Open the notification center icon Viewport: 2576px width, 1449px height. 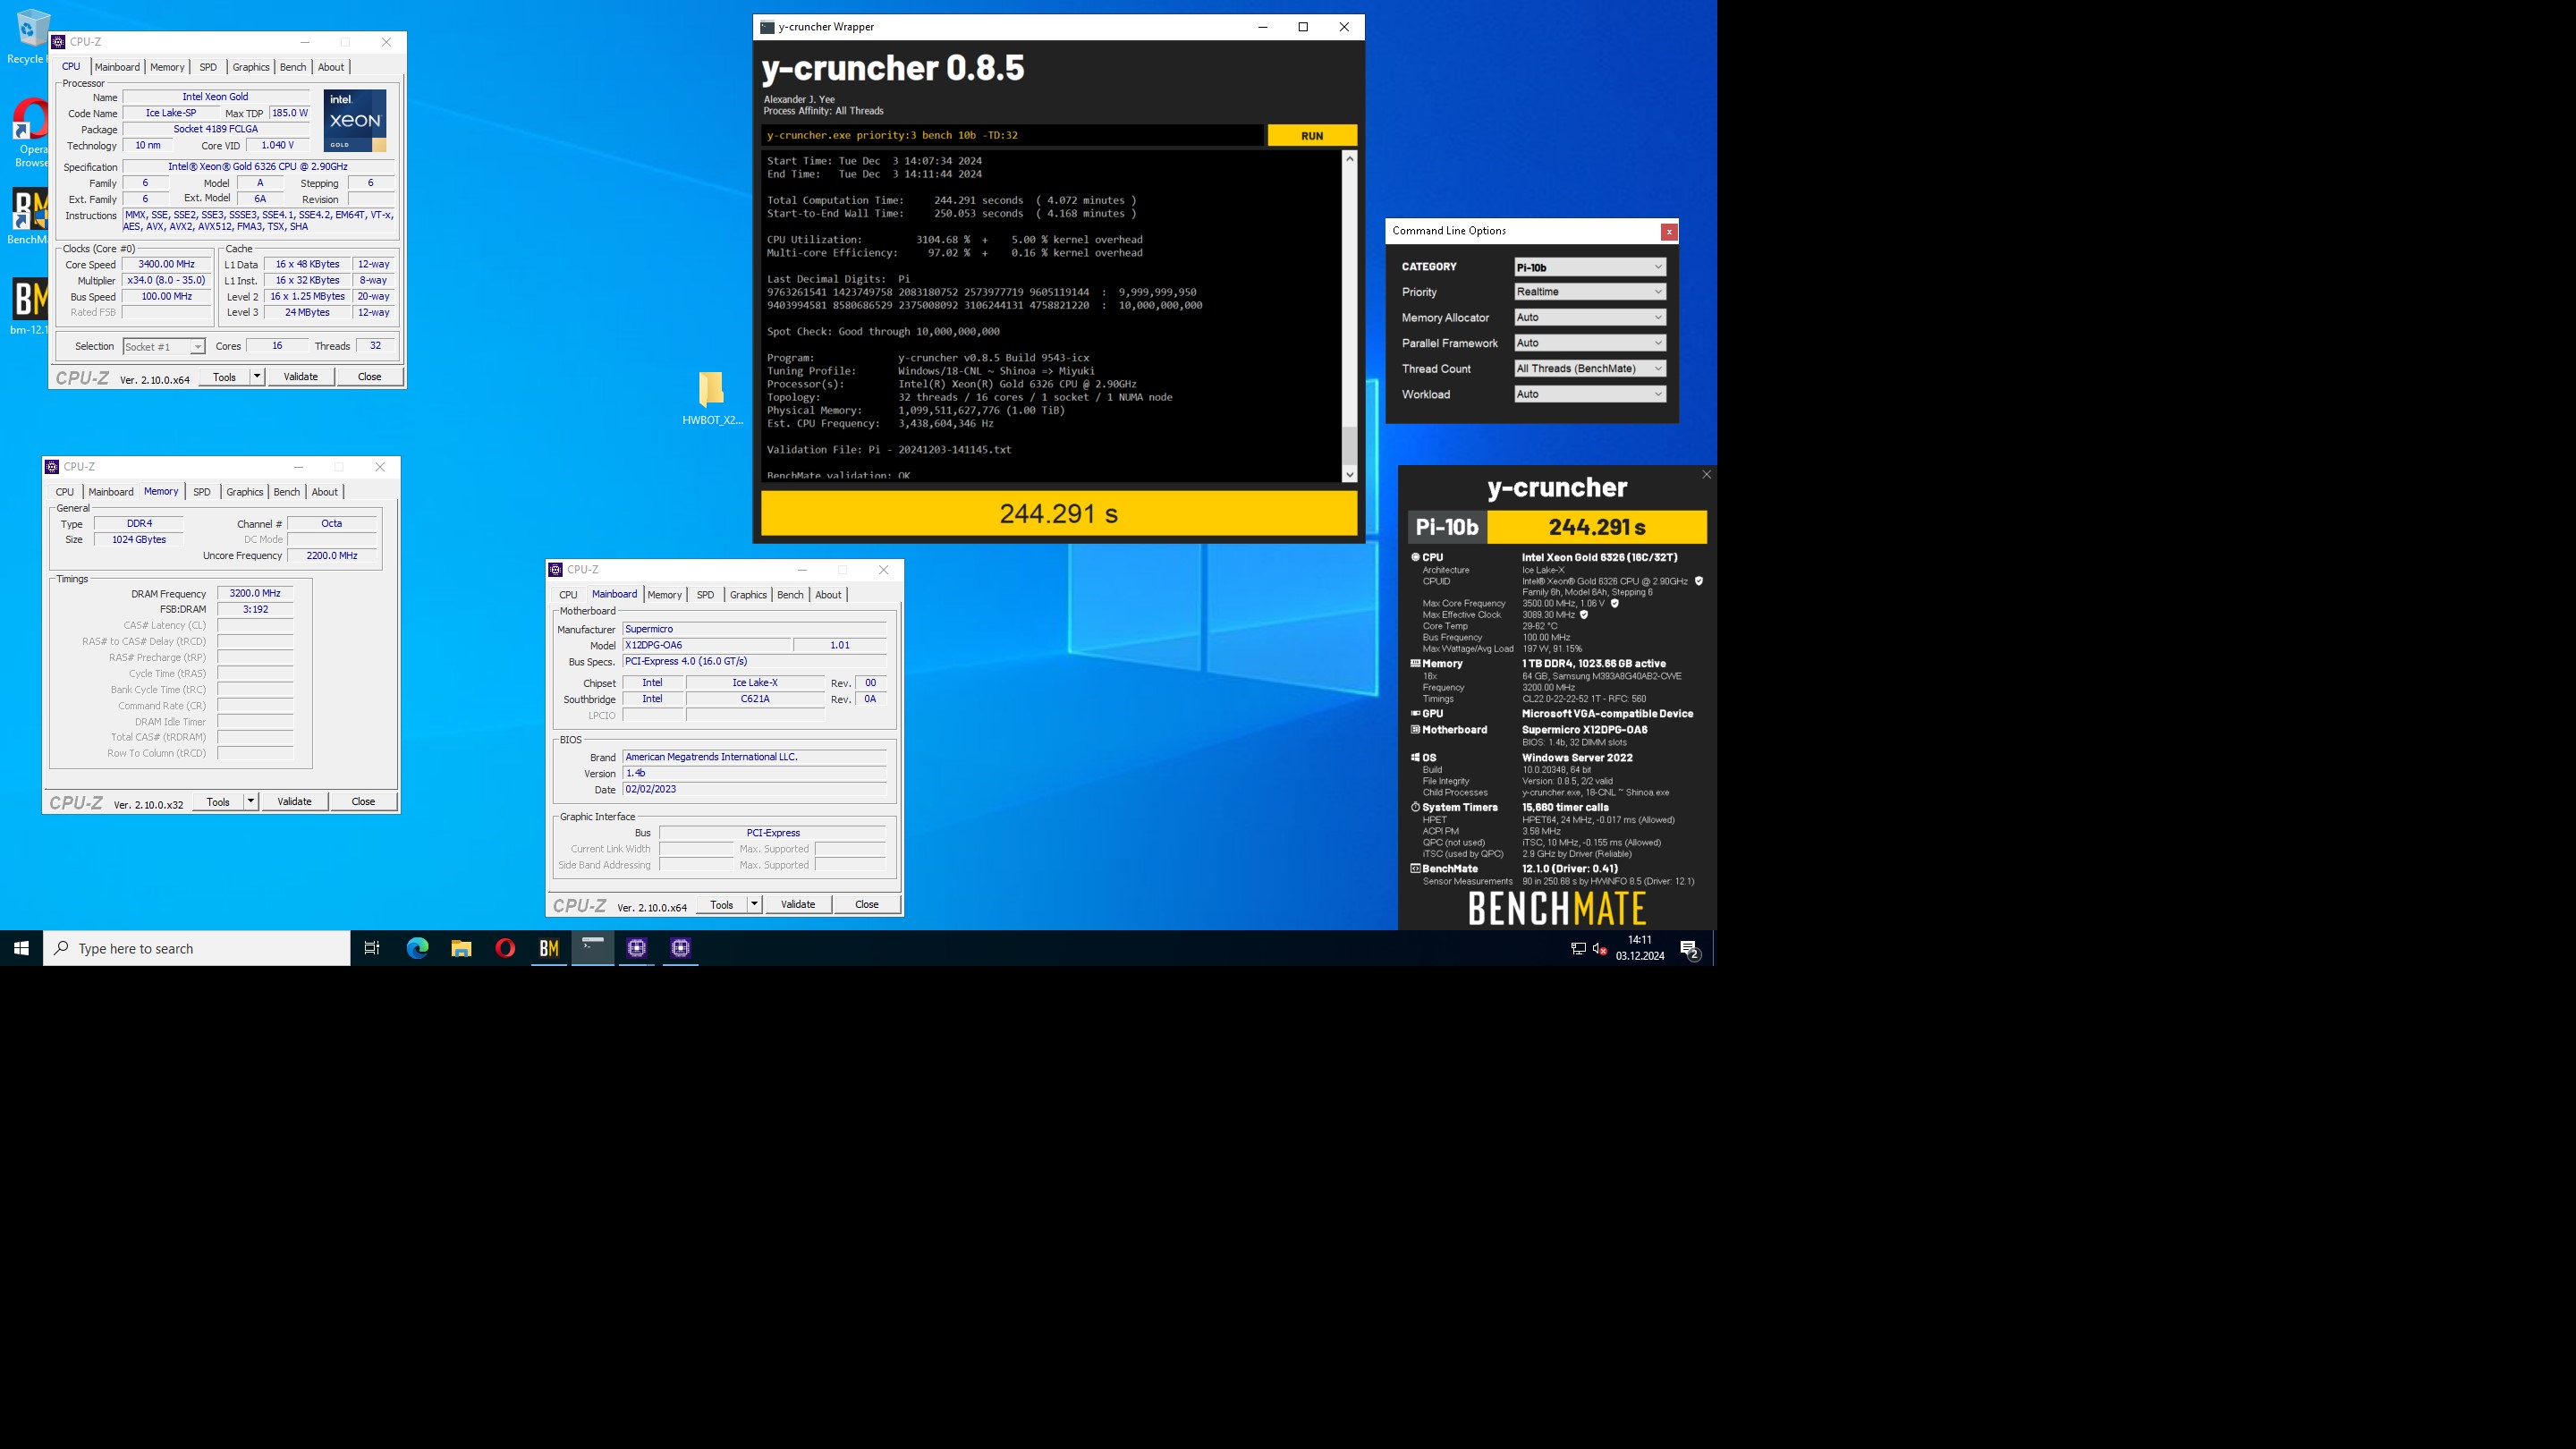tap(1690, 949)
